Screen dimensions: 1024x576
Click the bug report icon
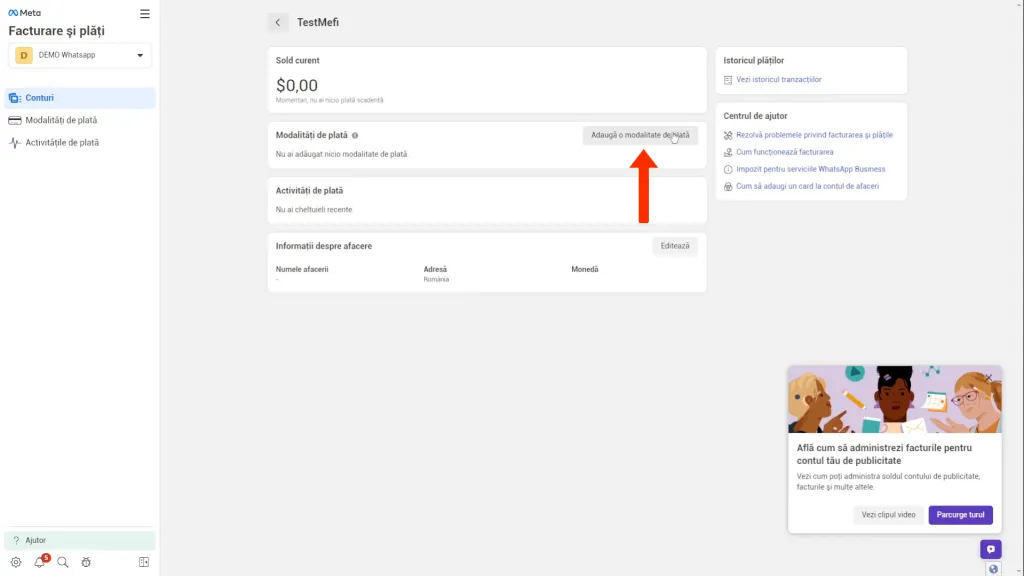[86, 562]
